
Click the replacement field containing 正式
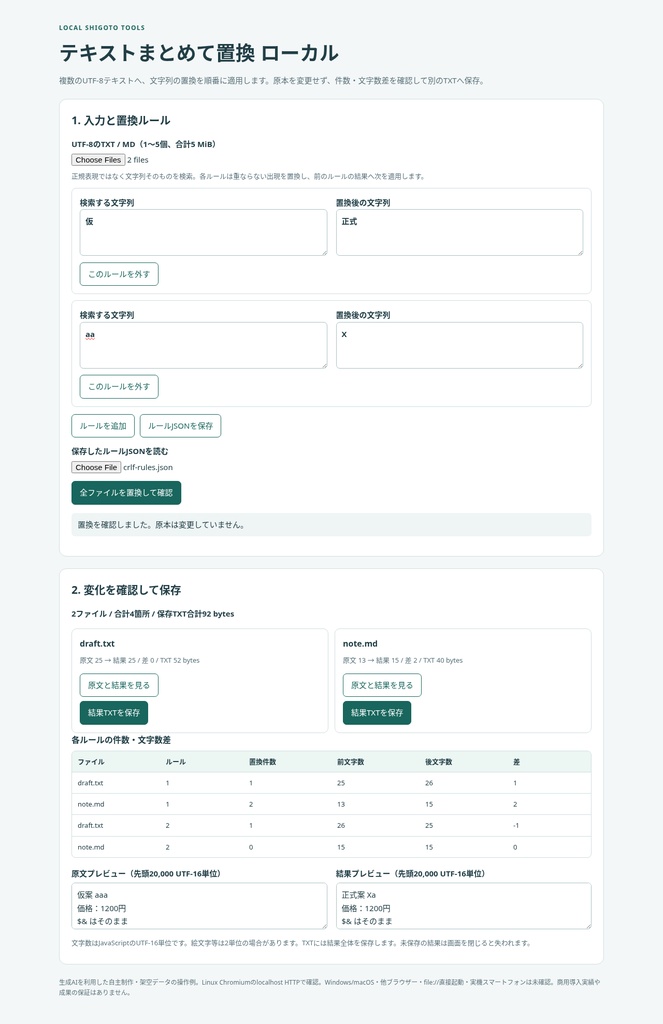pyautogui.click(x=459, y=232)
